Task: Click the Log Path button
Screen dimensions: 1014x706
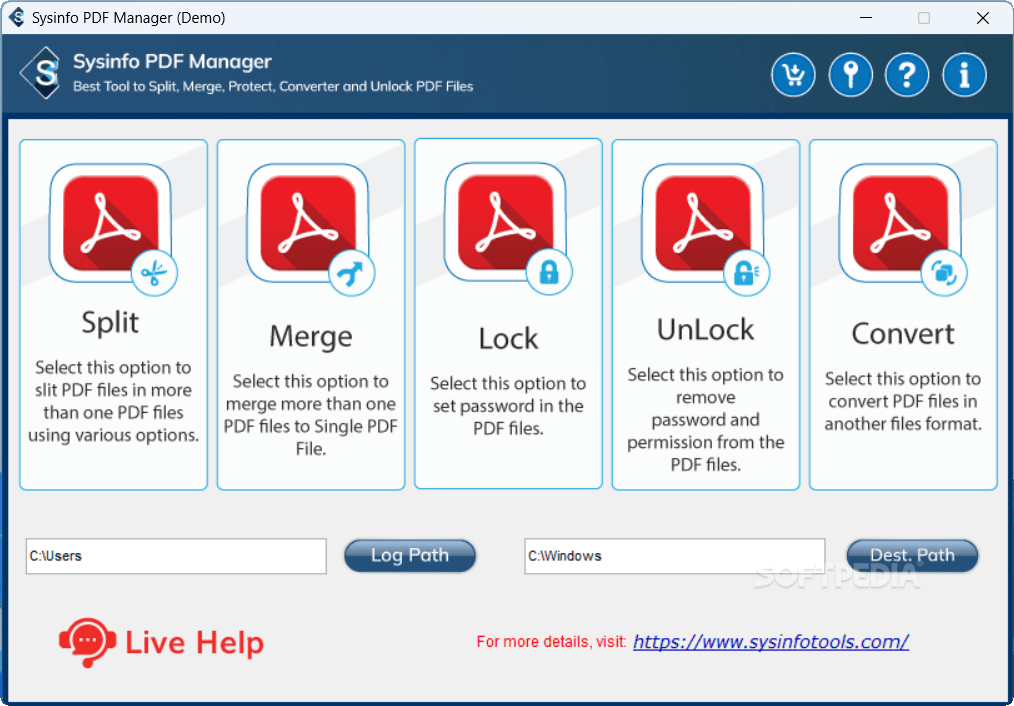Action: 410,555
